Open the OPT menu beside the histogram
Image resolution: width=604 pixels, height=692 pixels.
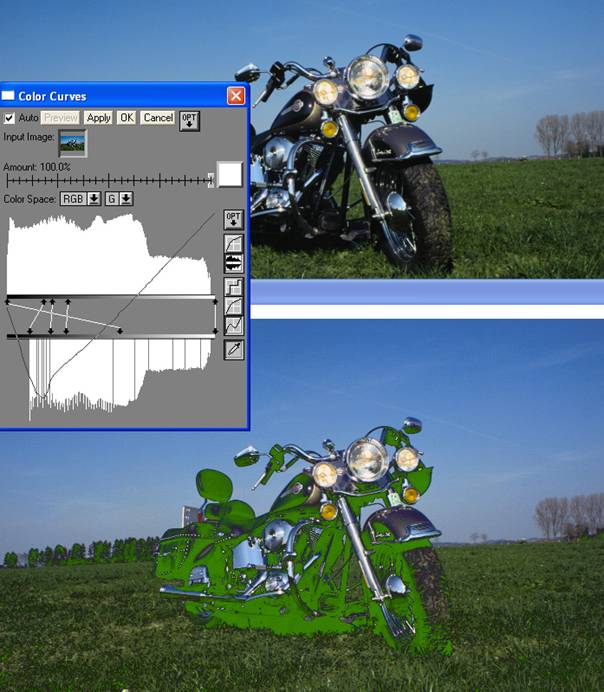point(233,219)
